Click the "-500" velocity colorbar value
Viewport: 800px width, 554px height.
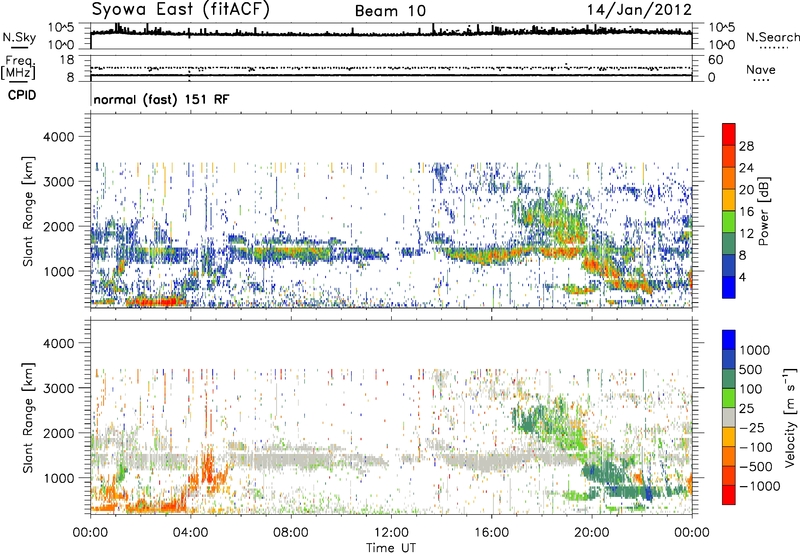(x=756, y=467)
